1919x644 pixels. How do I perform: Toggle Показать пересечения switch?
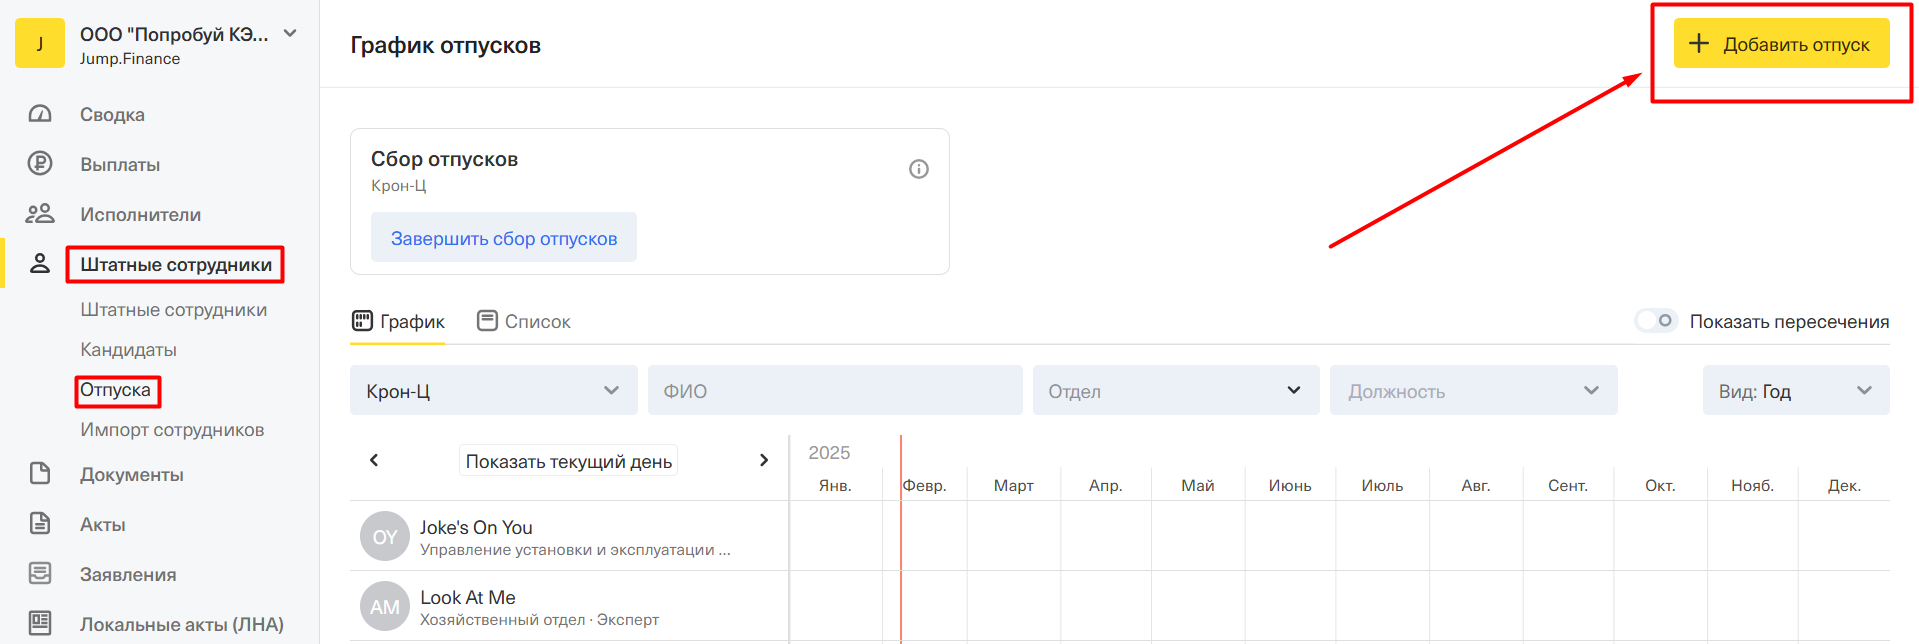[x=1656, y=321]
